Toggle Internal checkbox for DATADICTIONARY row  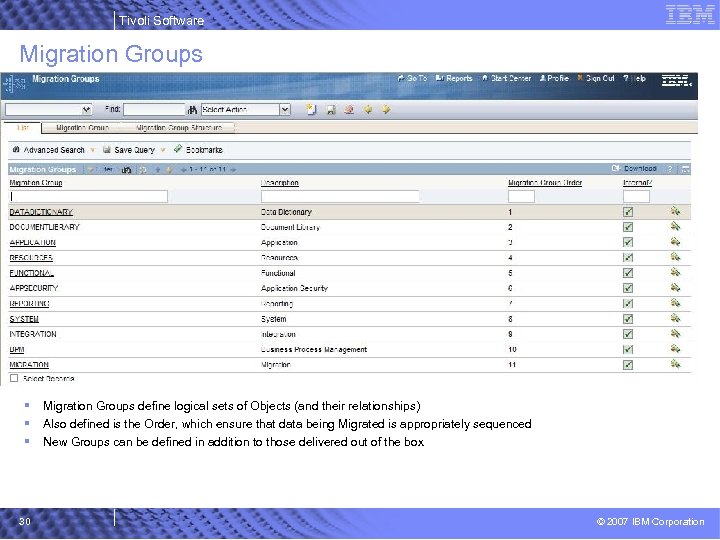click(628, 212)
